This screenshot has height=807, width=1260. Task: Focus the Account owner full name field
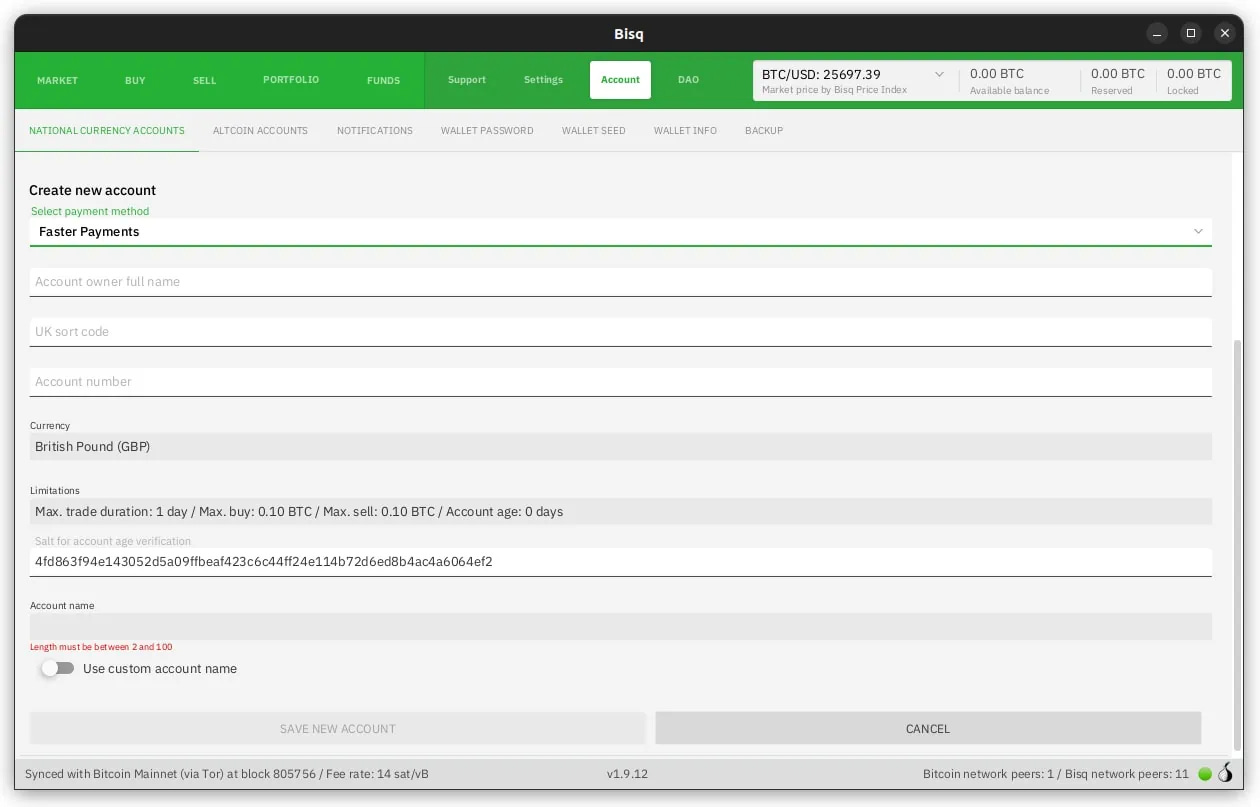pyautogui.click(x=620, y=282)
